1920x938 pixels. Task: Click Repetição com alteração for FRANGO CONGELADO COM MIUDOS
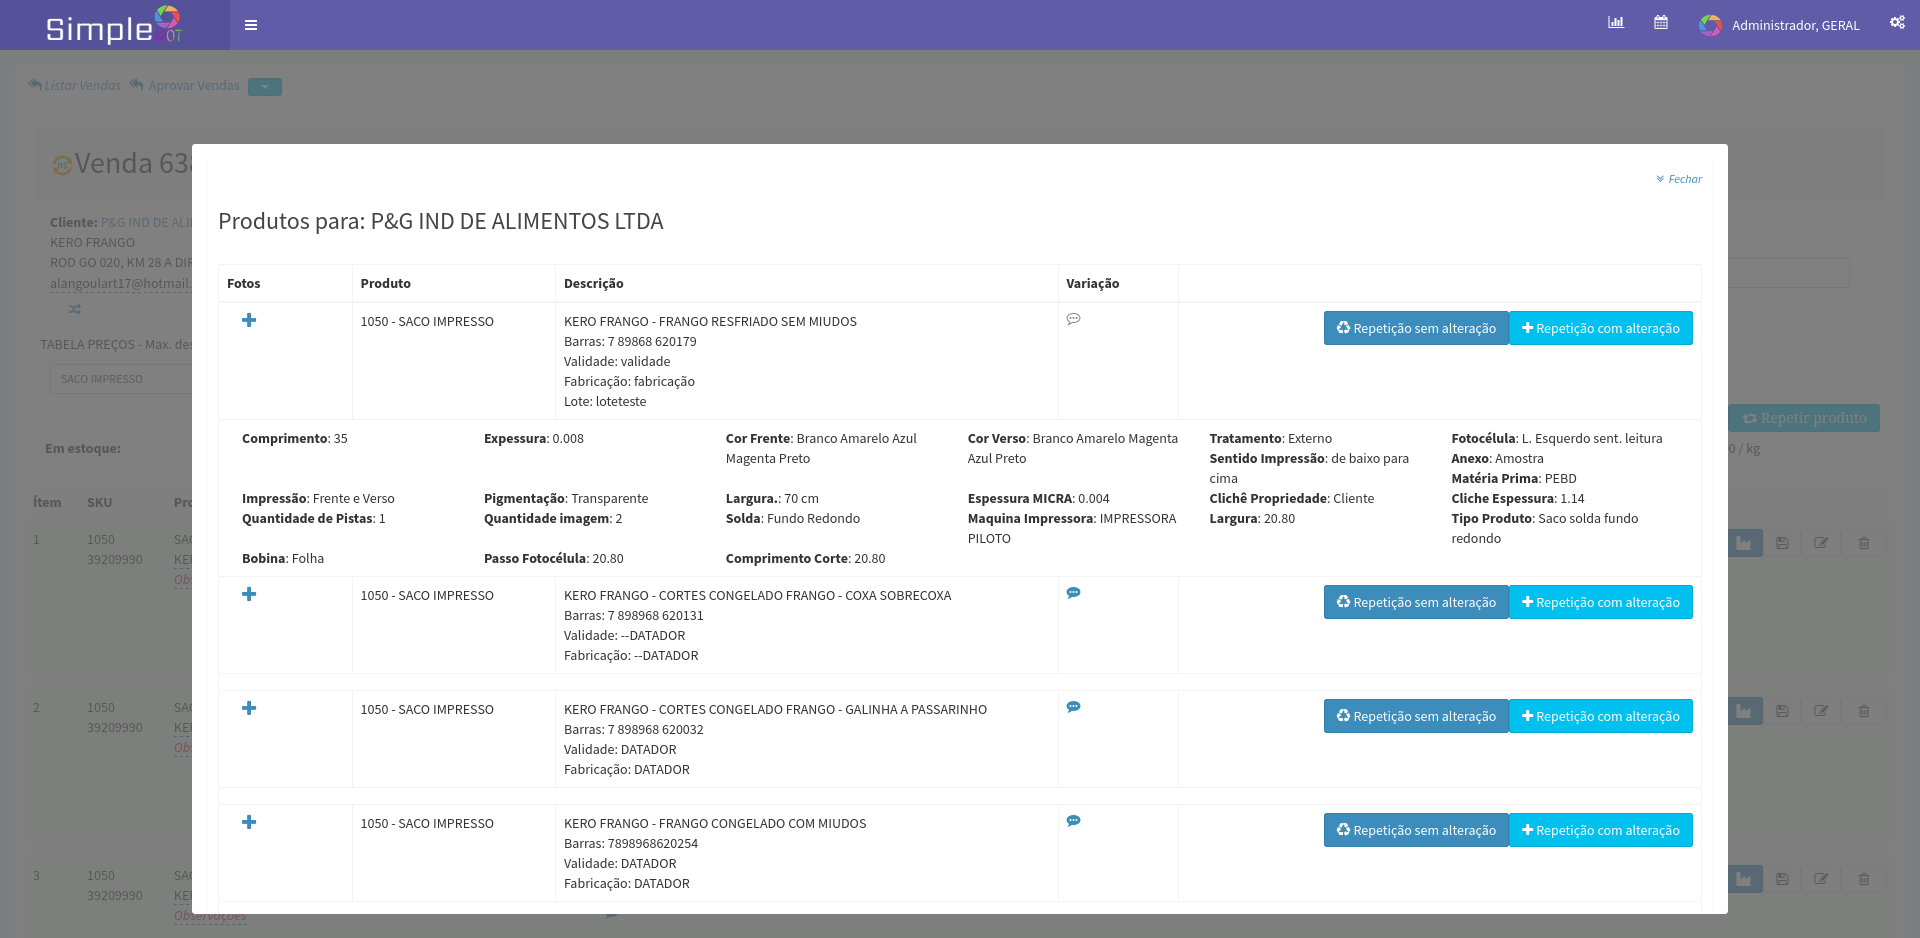(x=1600, y=830)
